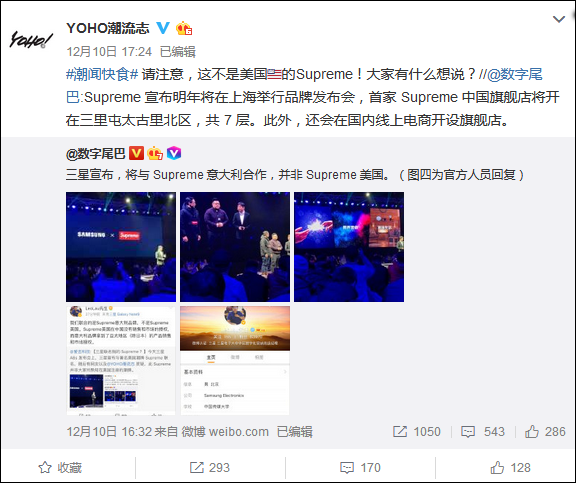Open the 170 comments section

360,468
